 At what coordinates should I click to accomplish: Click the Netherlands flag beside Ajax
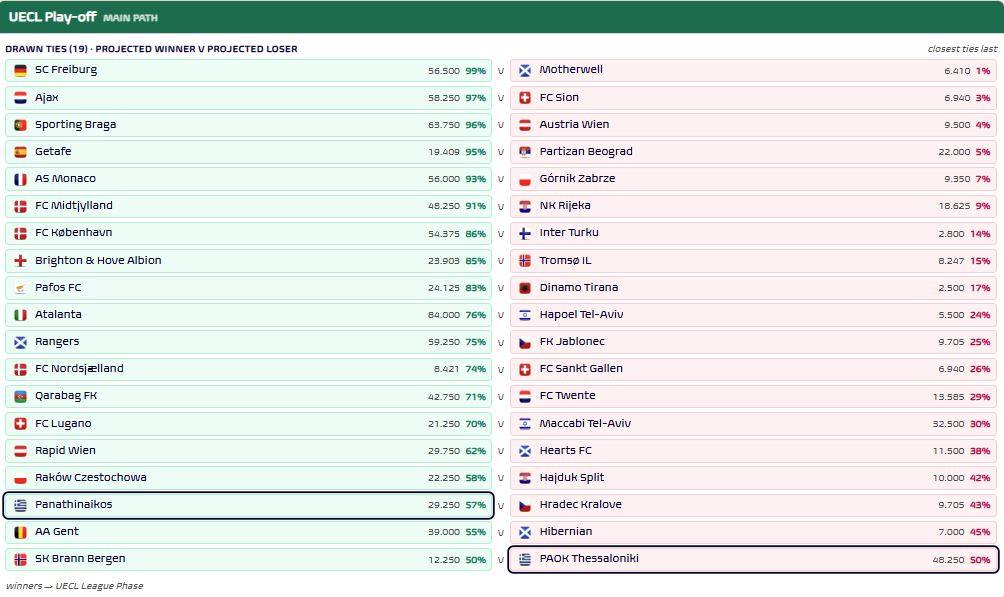(x=20, y=97)
